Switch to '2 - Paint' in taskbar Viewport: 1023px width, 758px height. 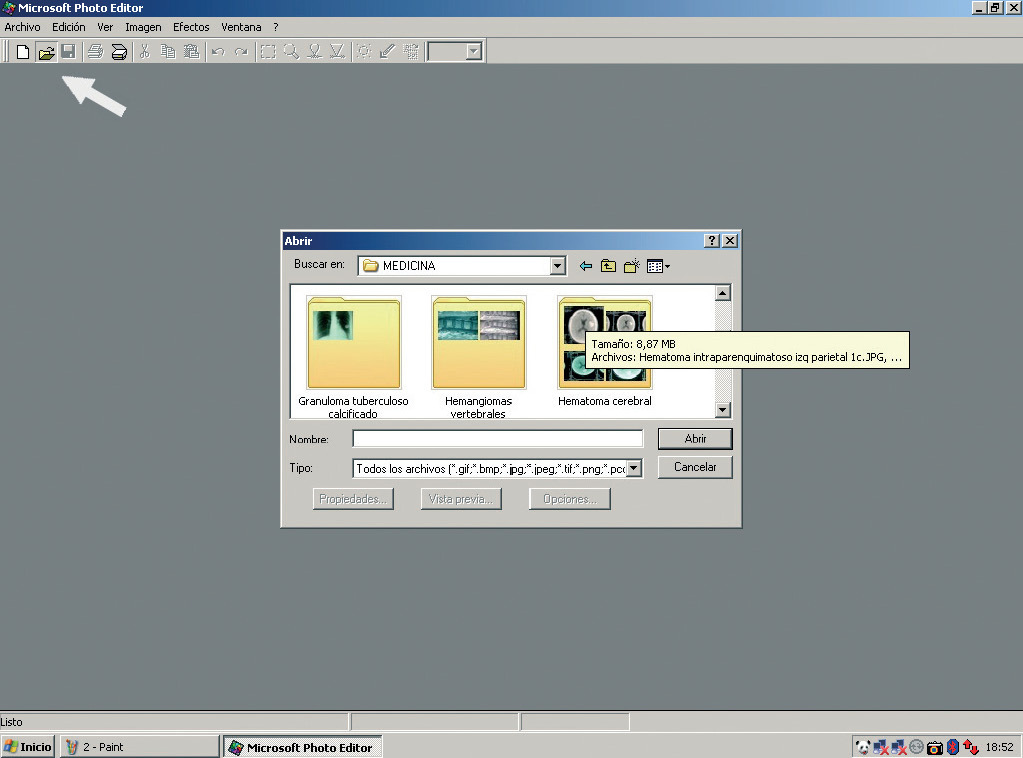pyautogui.click(x=139, y=747)
